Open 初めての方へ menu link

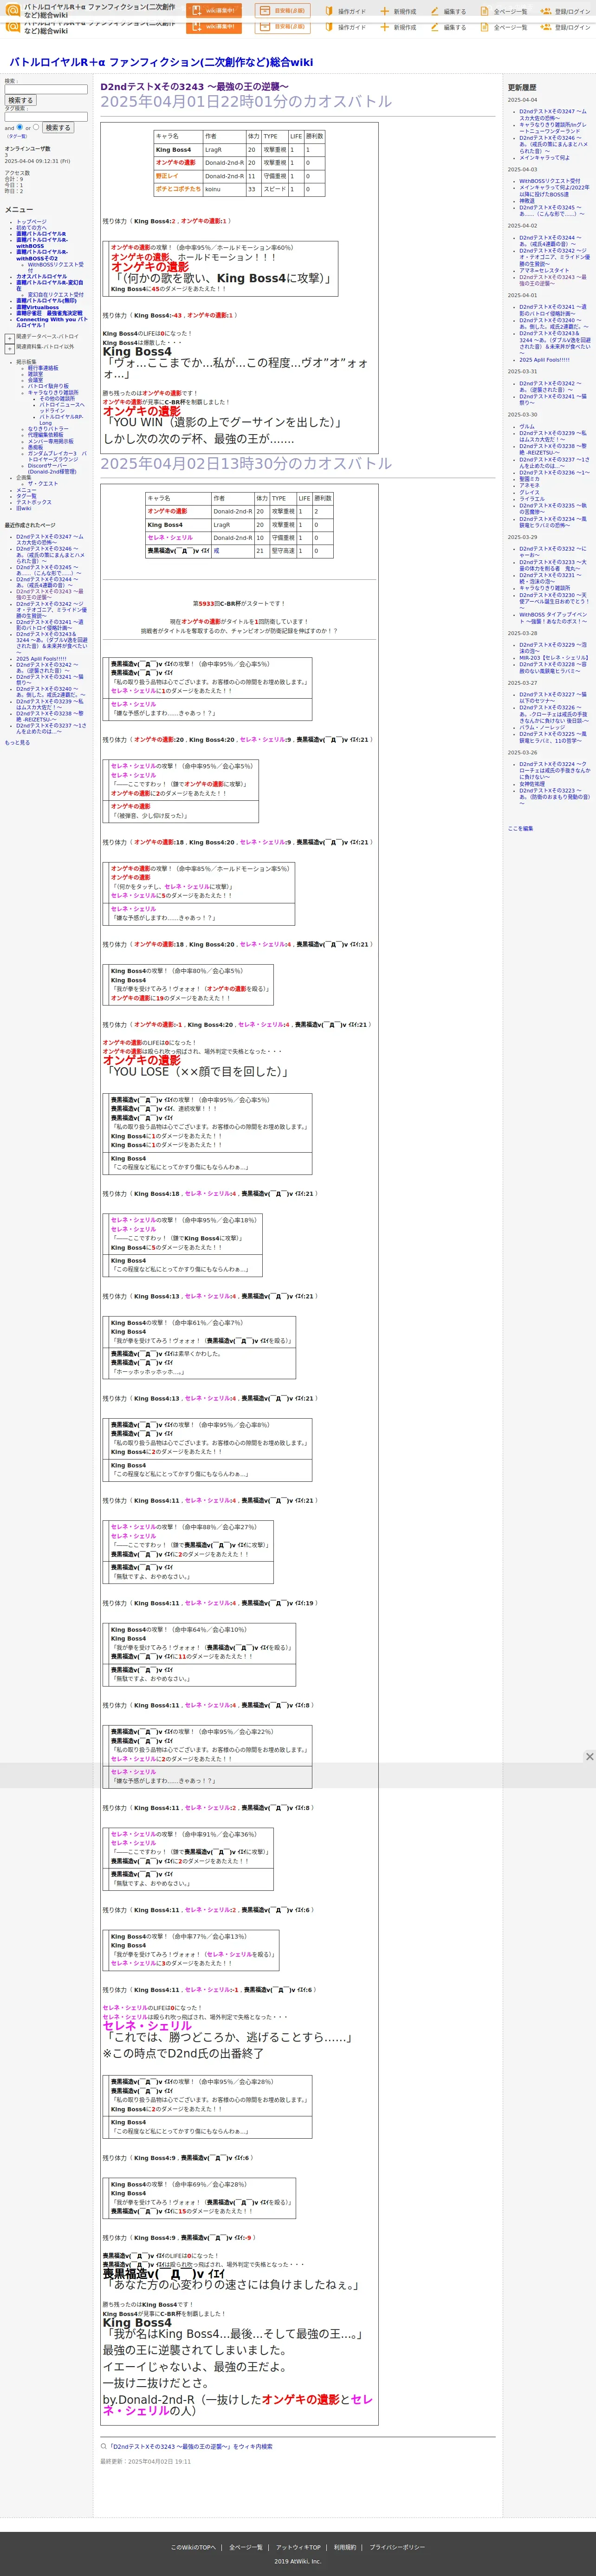31,228
